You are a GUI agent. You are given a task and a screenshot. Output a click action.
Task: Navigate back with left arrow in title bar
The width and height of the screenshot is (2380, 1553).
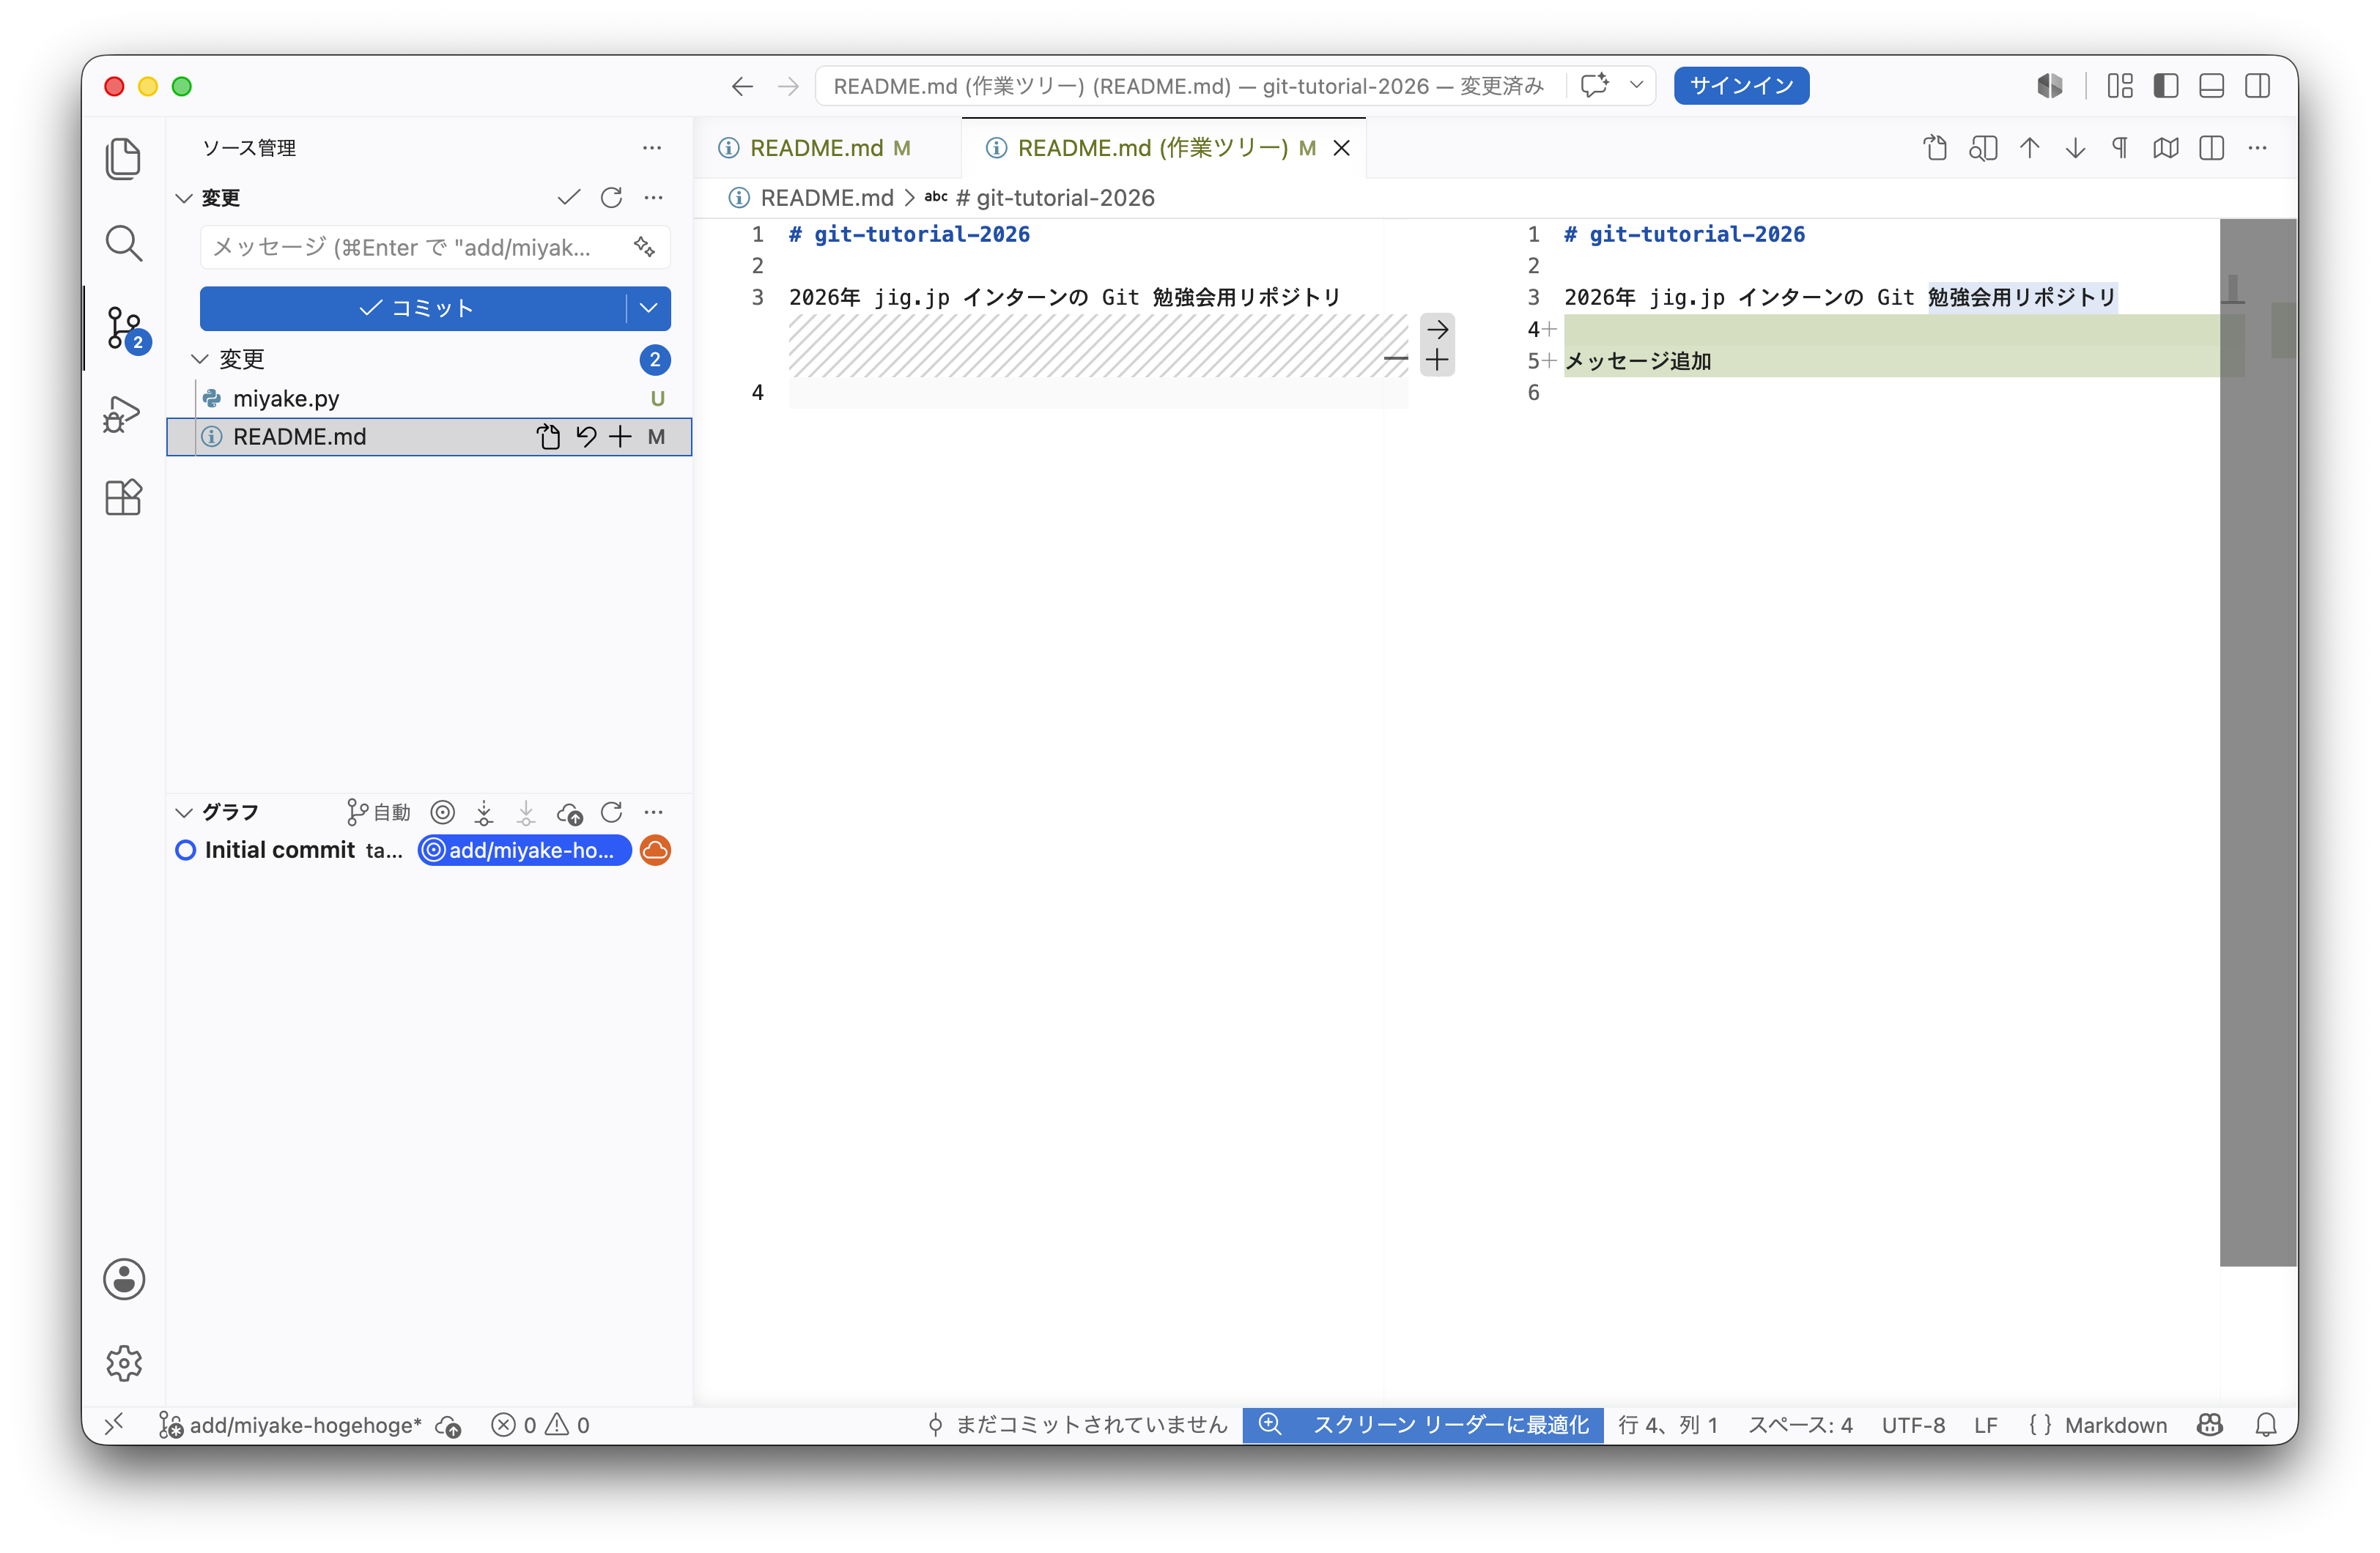pos(742,86)
